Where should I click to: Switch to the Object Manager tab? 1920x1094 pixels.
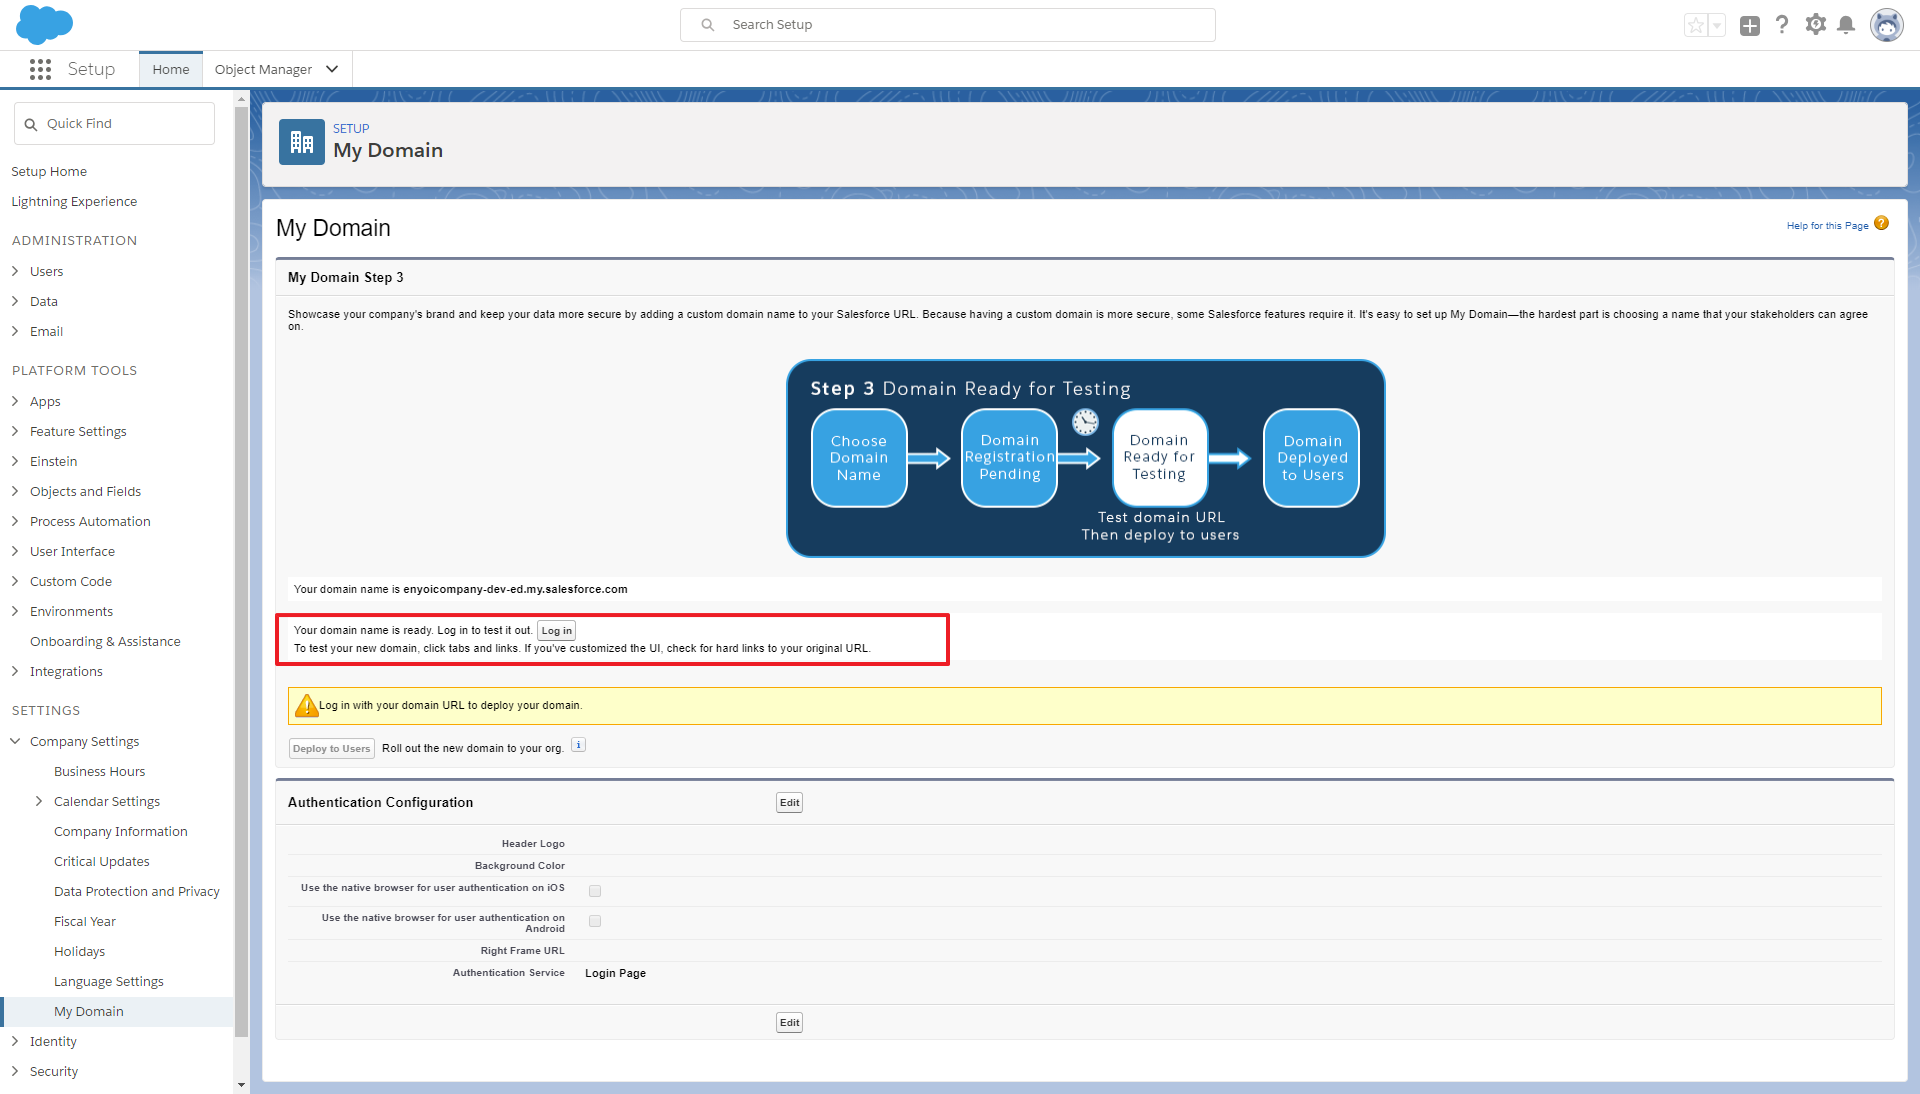click(x=263, y=69)
